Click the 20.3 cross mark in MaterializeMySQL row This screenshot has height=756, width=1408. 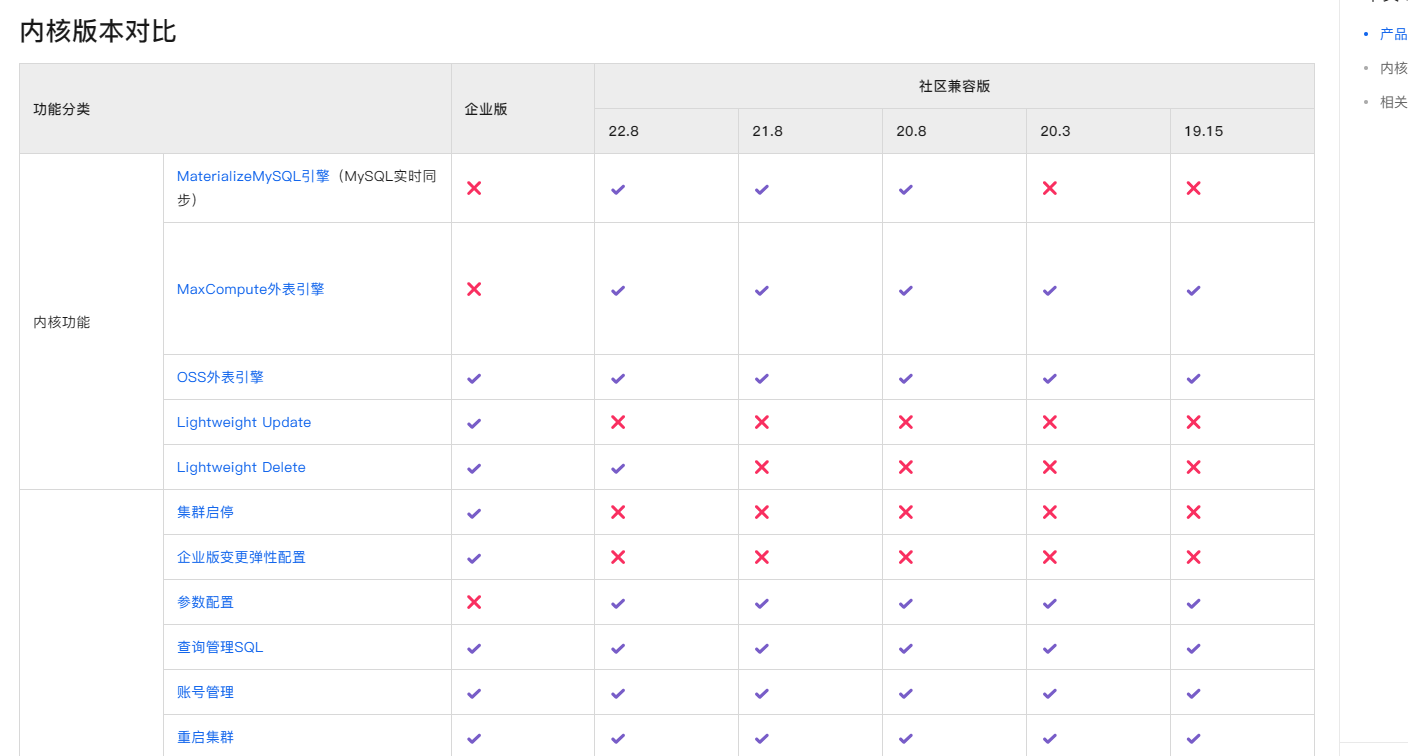[1049, 188]
